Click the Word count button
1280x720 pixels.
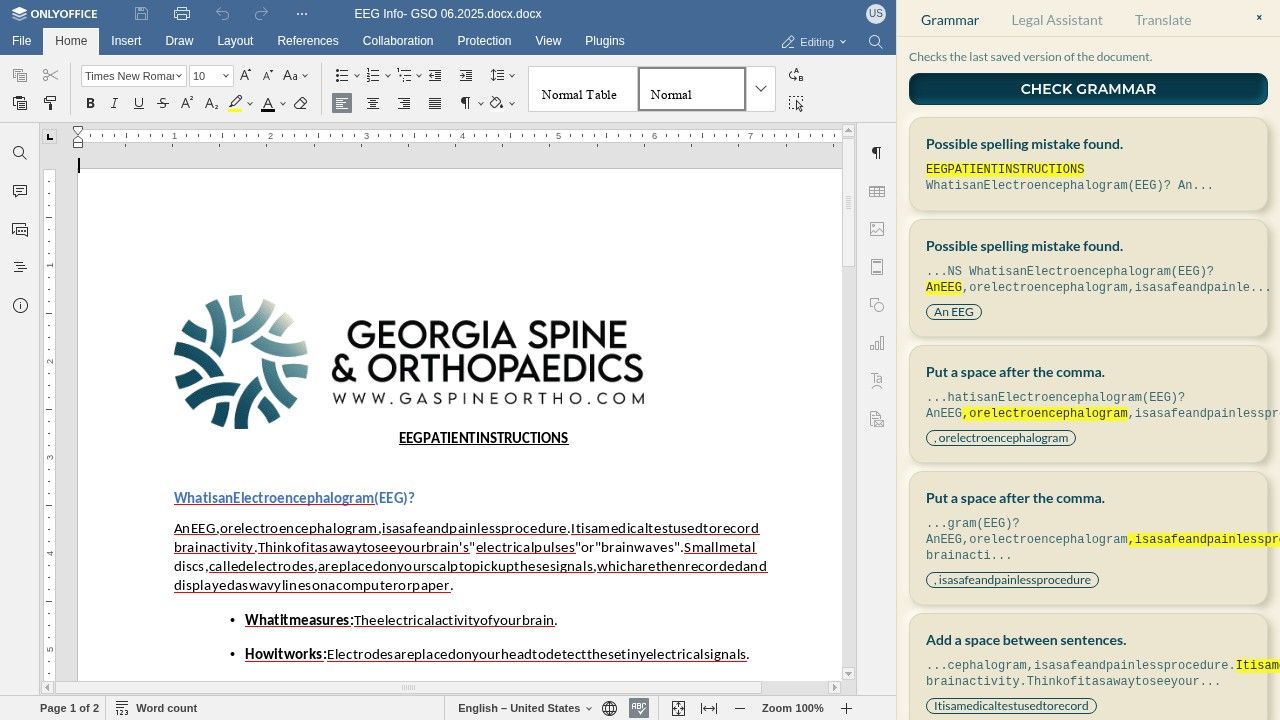156,708
